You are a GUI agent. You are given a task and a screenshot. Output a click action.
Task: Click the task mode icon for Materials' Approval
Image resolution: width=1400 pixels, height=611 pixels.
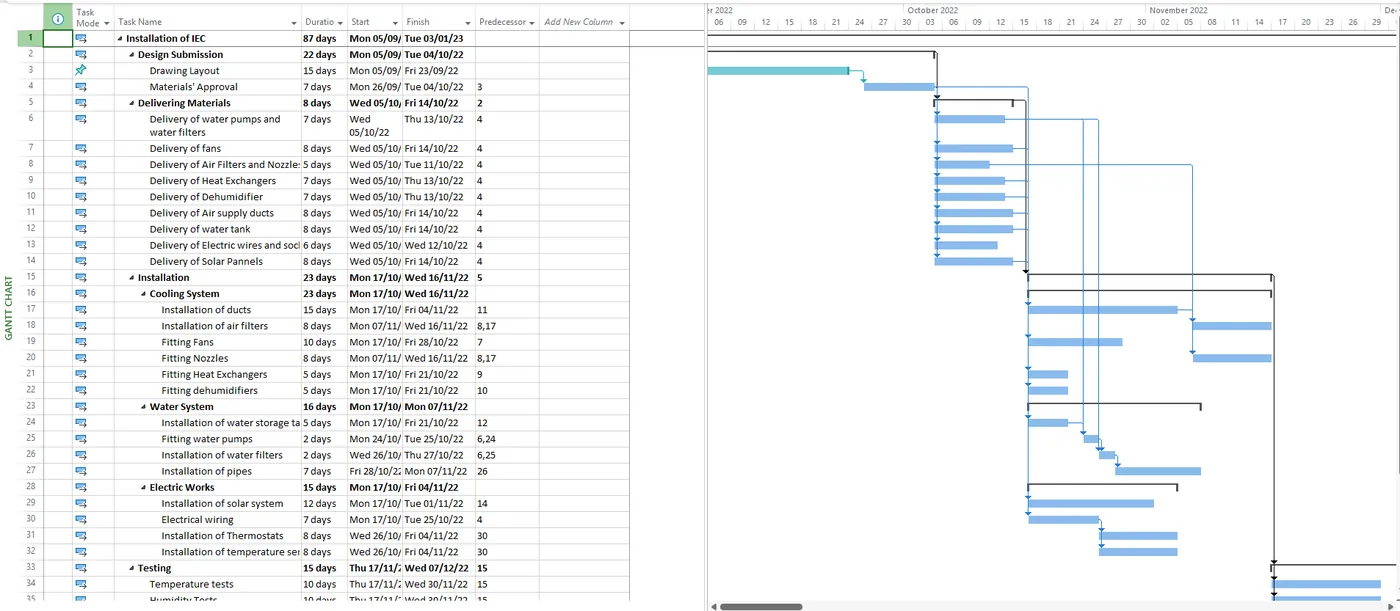81,87
